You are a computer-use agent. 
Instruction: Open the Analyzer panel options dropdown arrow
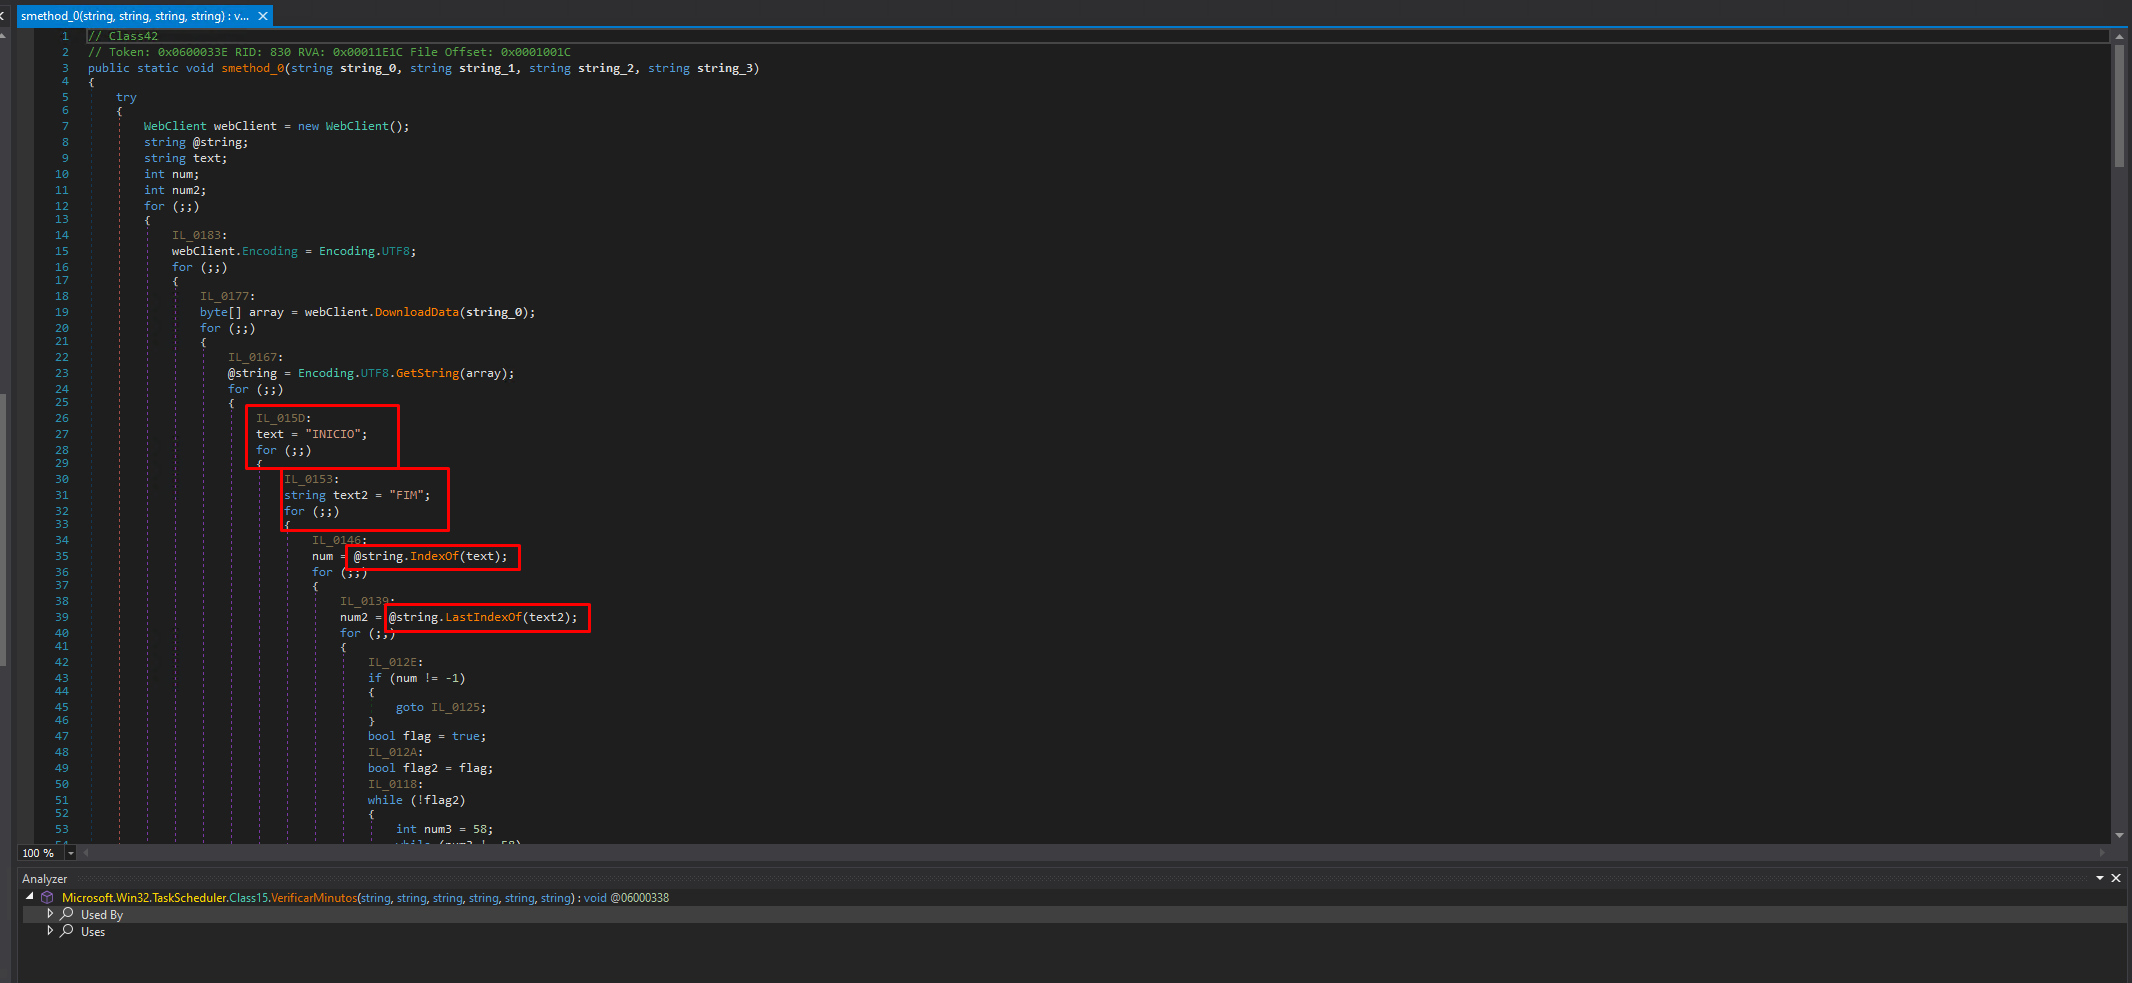2100,878
